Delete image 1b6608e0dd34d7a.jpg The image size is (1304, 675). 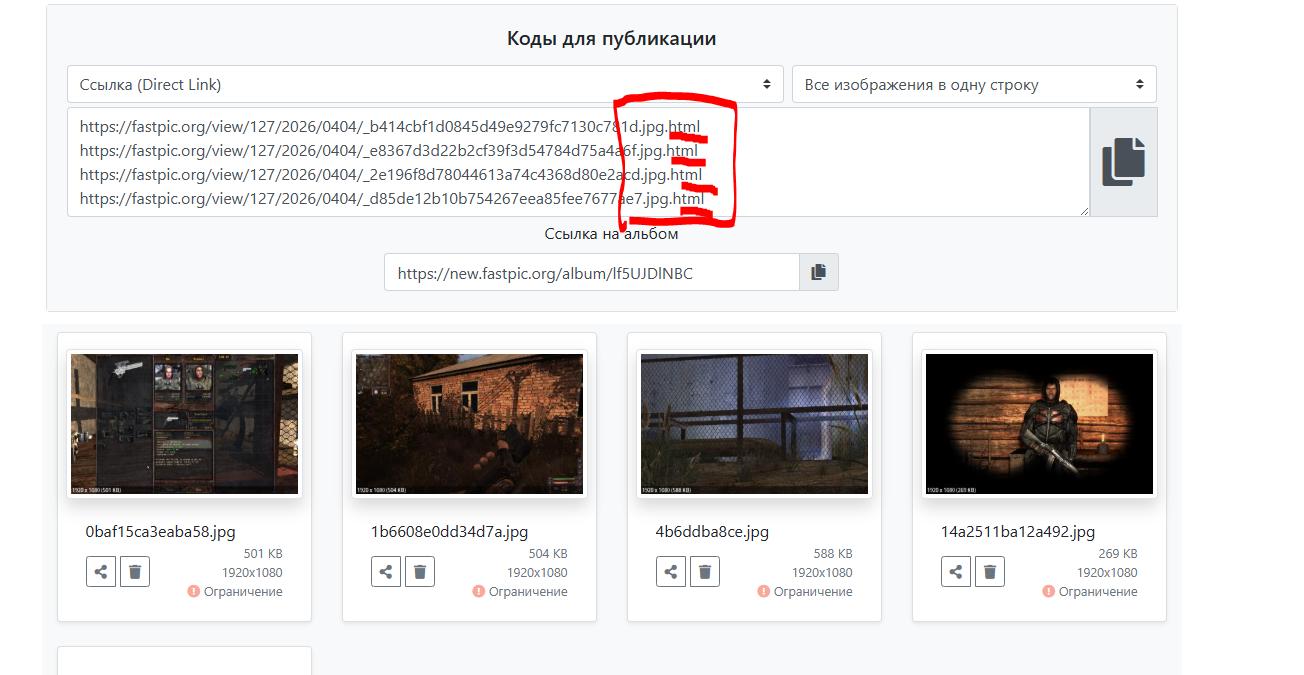click(420, 572)
